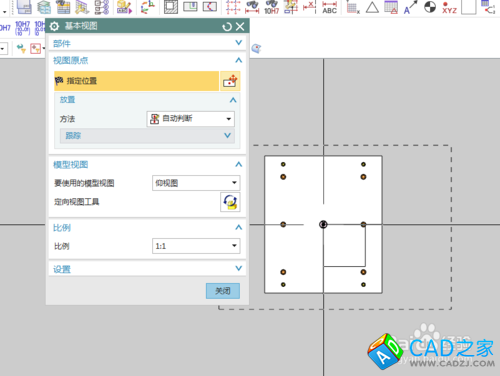Click the XYZ coordinate toolbar icon
500x376 pixels.
click(449, 8)
